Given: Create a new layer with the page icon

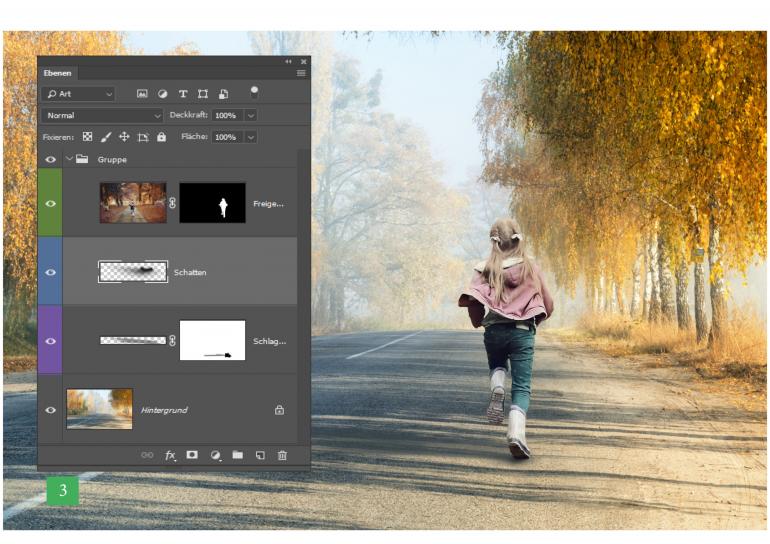Looking at the screenshot, I should tap(260, 455).
